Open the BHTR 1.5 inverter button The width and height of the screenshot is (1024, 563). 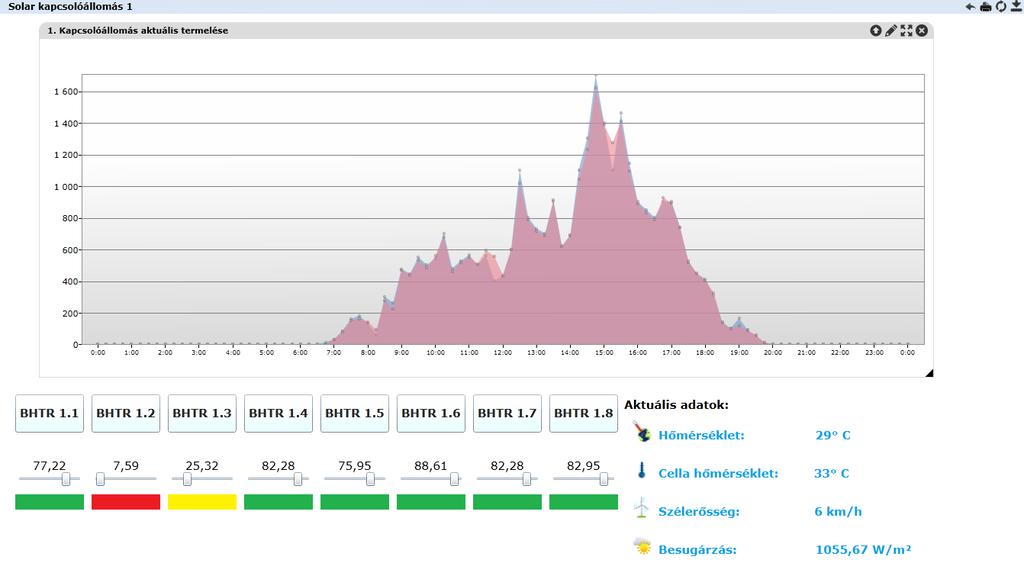tap(355, 413)
